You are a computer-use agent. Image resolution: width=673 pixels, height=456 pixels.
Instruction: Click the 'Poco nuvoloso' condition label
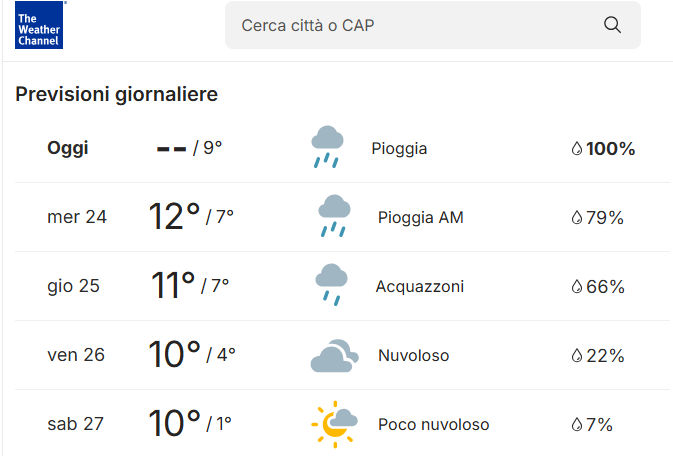[x=433, y=425]
